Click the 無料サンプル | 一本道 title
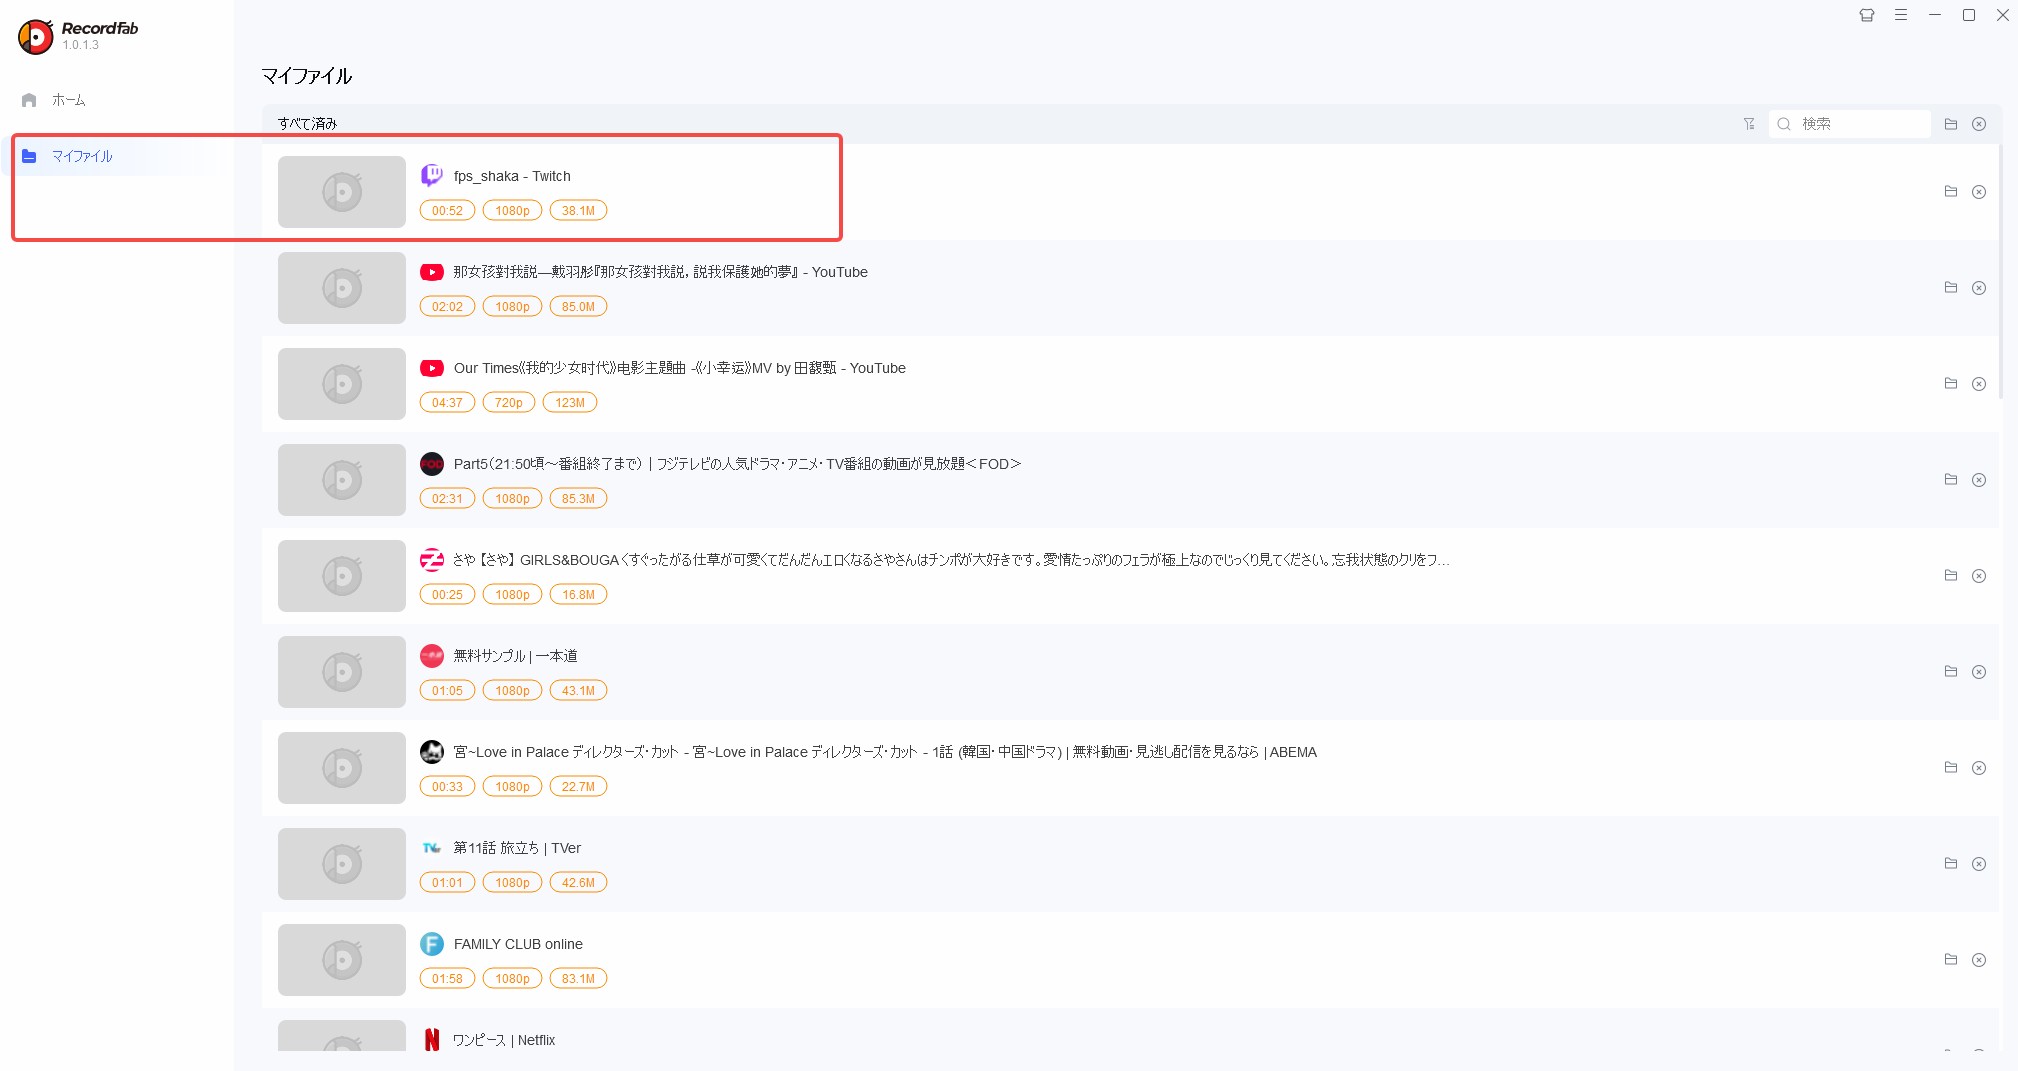This screenshot has height=1071, width=2018. click(x=515, y=656)
